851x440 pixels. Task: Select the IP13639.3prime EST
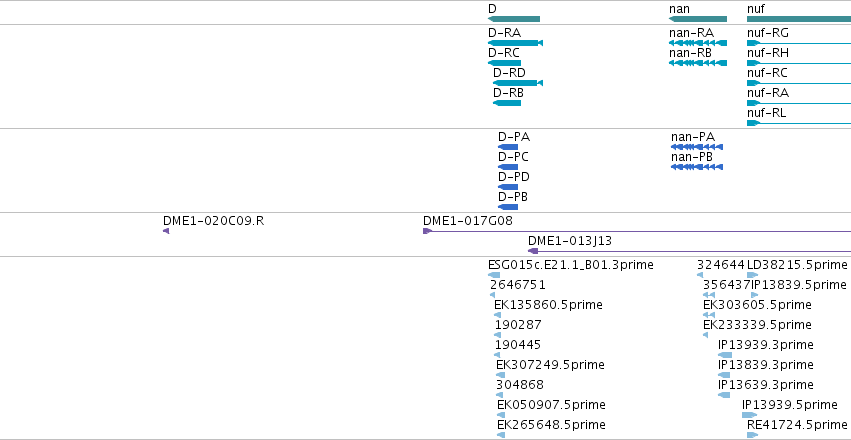pos(724,396)
